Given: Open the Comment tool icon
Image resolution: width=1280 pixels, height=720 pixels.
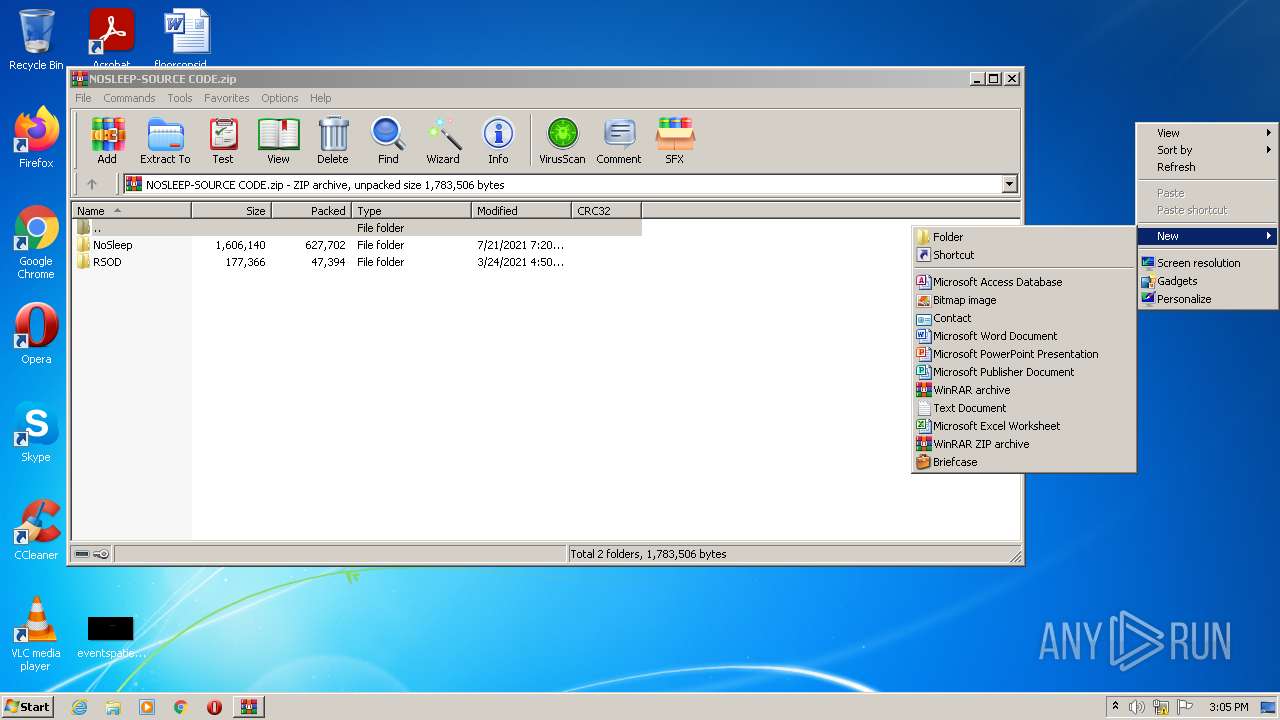Looking at the screenshot, I should 619,140.
